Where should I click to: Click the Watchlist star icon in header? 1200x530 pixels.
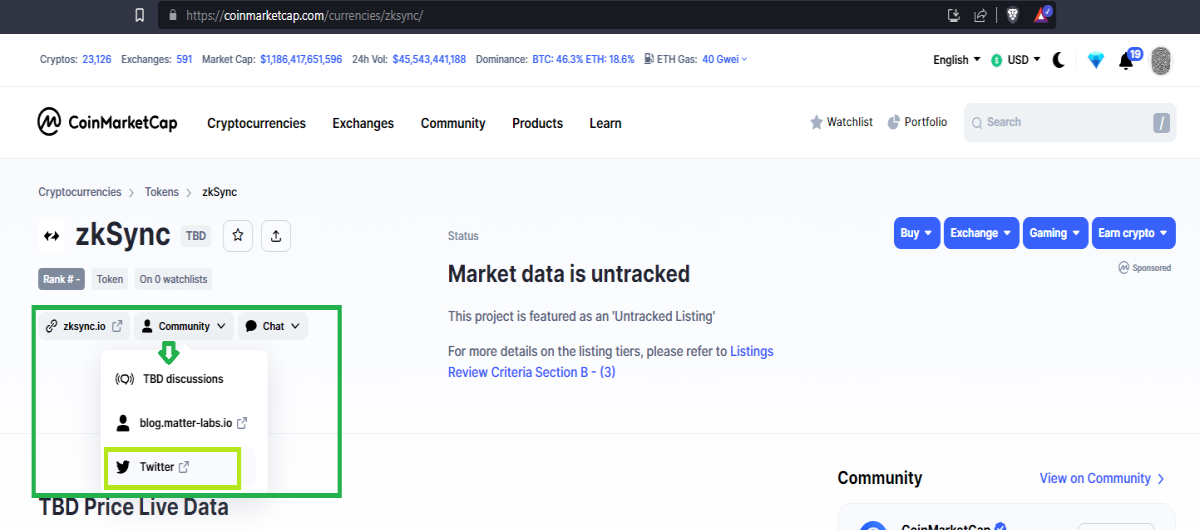[816, 122]
